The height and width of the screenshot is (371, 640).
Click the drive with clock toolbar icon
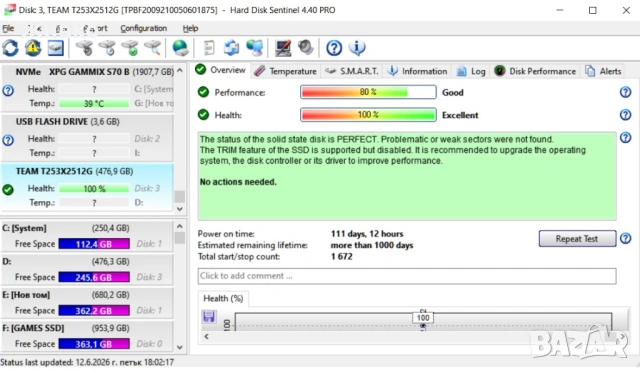pos(107,48)
